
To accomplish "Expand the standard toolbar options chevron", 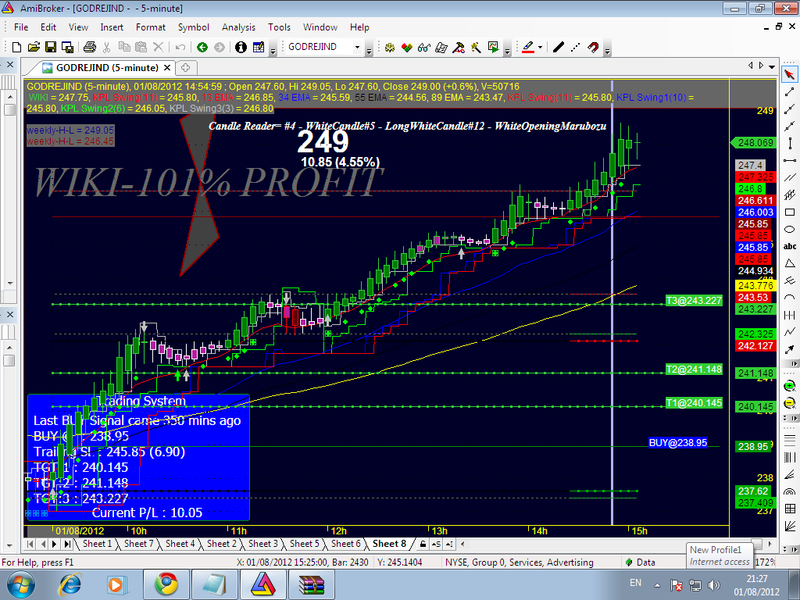I will click(x=273, y=49).
